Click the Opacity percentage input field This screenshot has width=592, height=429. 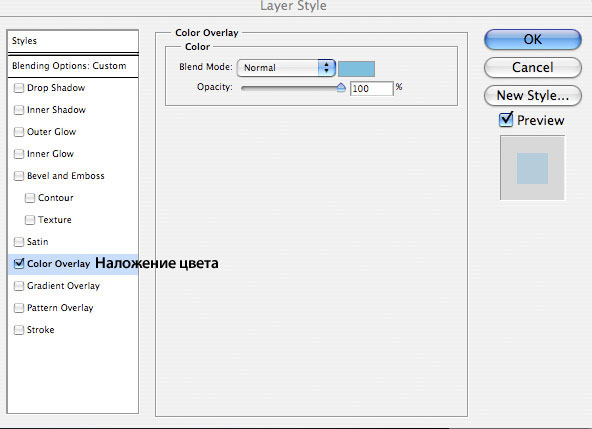click(x=372, y=89)
